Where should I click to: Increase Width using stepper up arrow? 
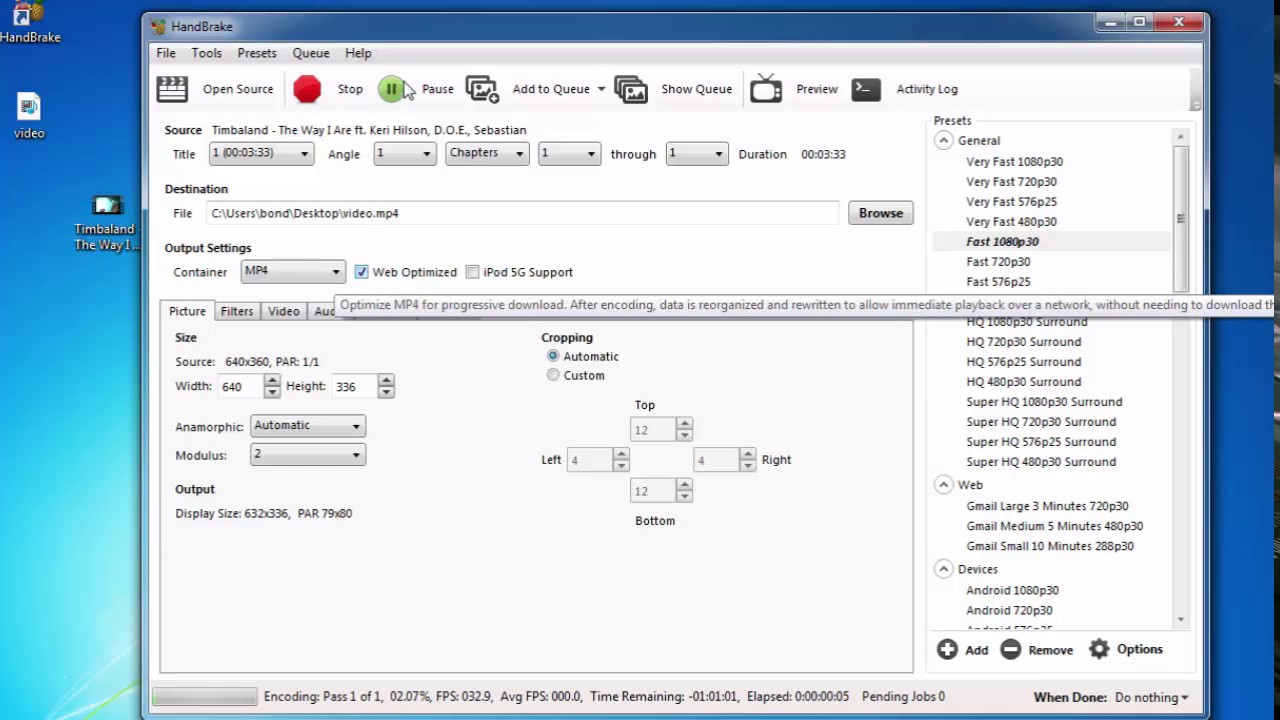[x=272, y=381]
